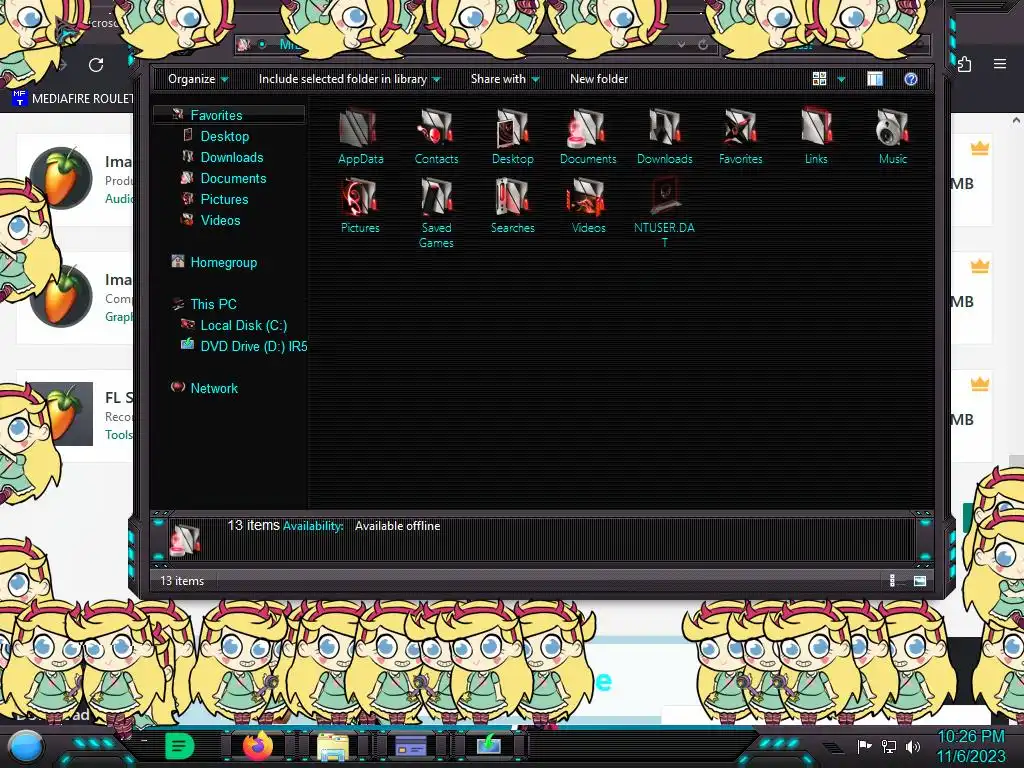Select Network in navigation pane
Screen dimensions: 1024x768
click(214, 387)
